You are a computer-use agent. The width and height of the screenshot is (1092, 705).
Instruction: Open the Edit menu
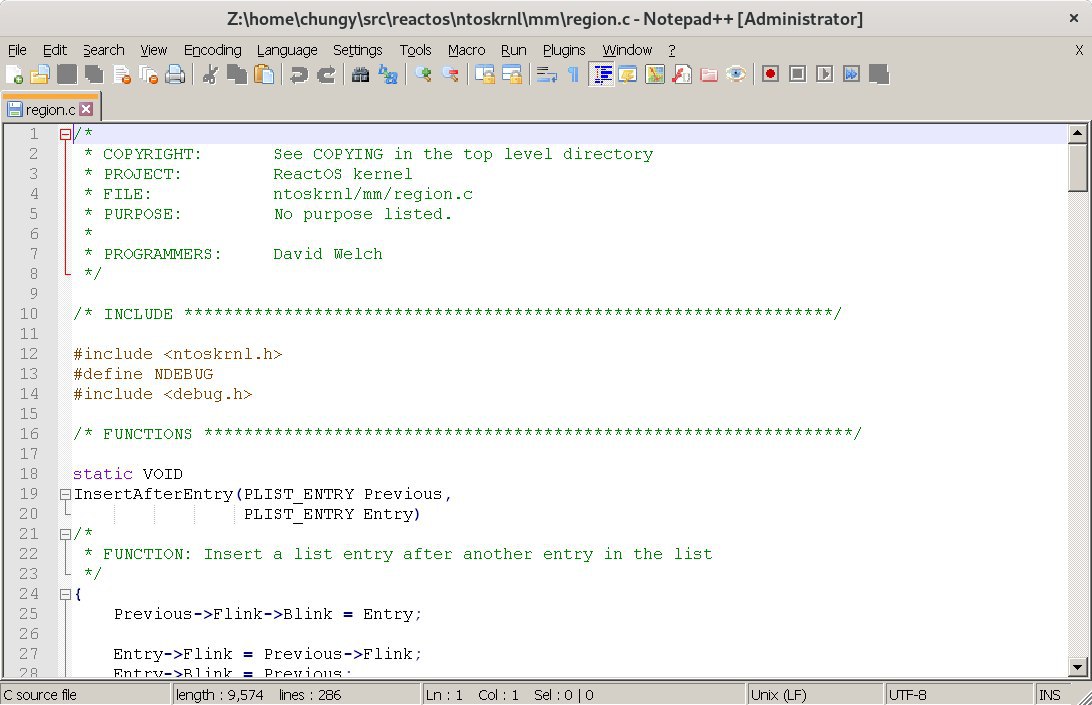(54, 50)
